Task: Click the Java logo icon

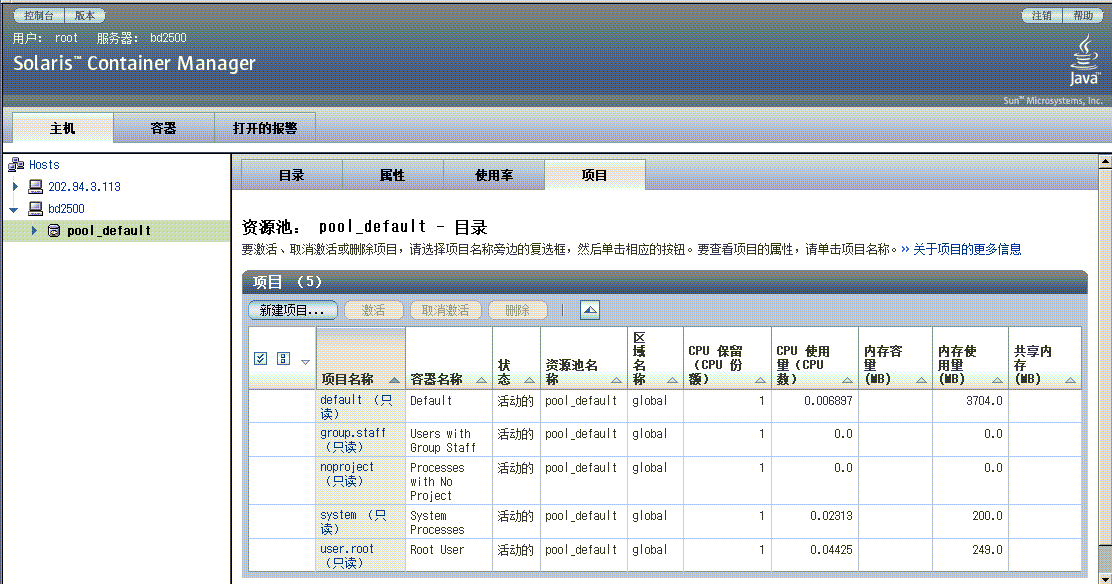Action: tap(1084, 61)
